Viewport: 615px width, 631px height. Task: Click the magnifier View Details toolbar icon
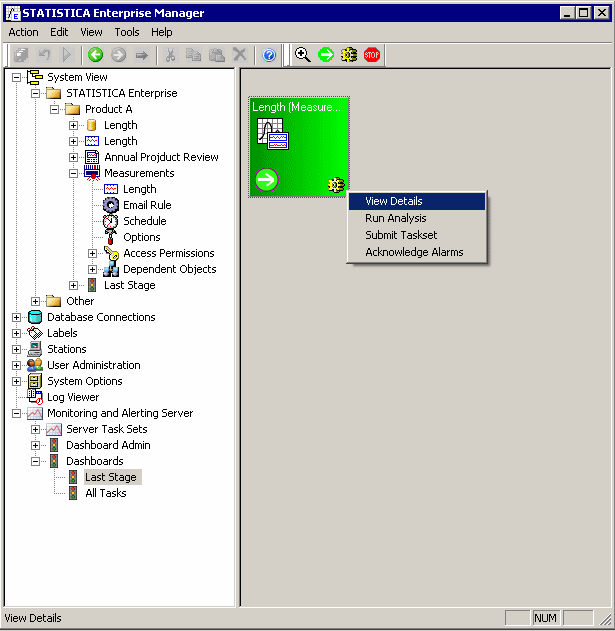point(303,55)
